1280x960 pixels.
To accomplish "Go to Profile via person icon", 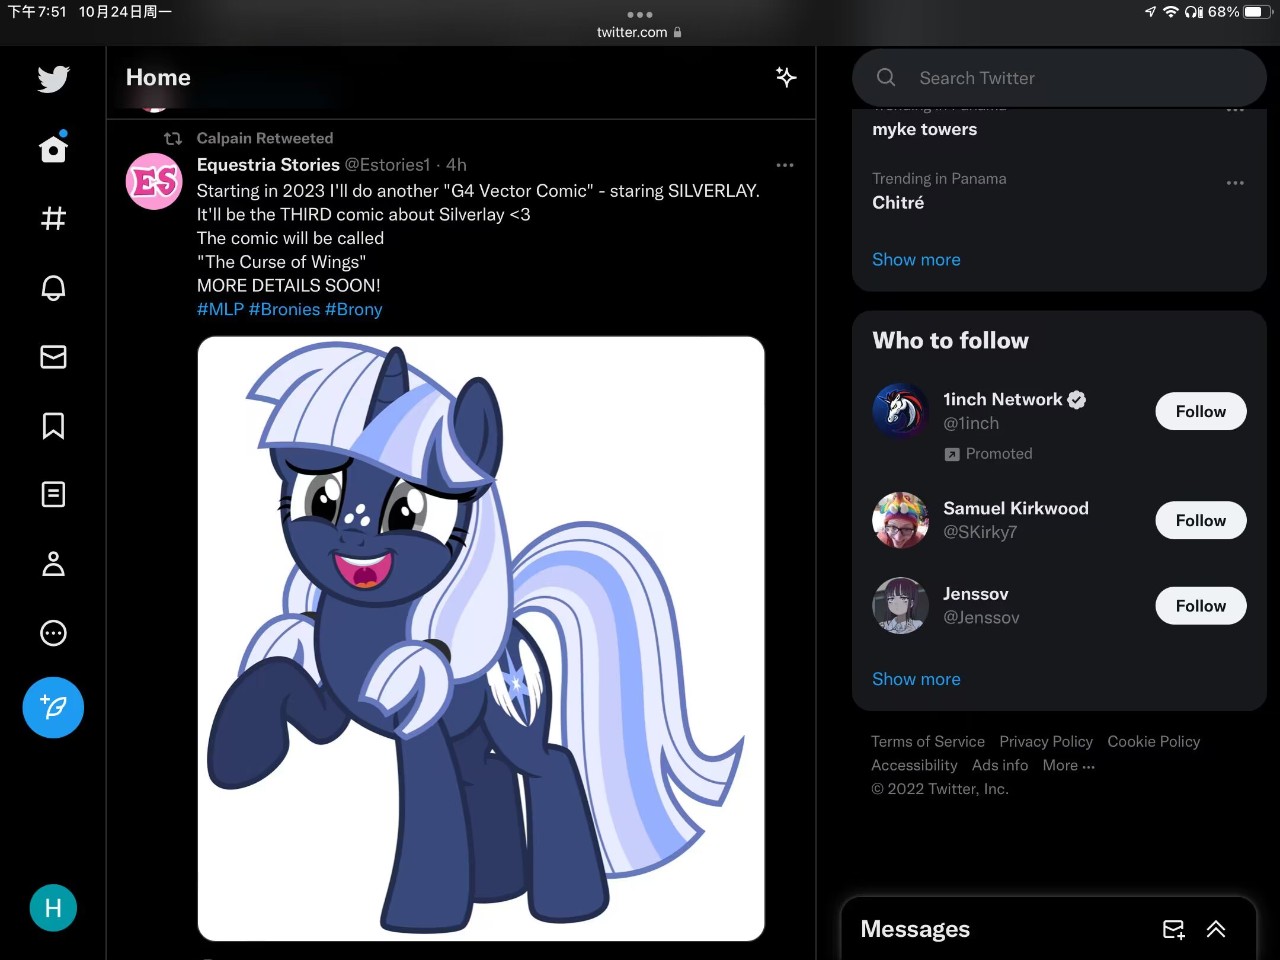I will (53, 564).
